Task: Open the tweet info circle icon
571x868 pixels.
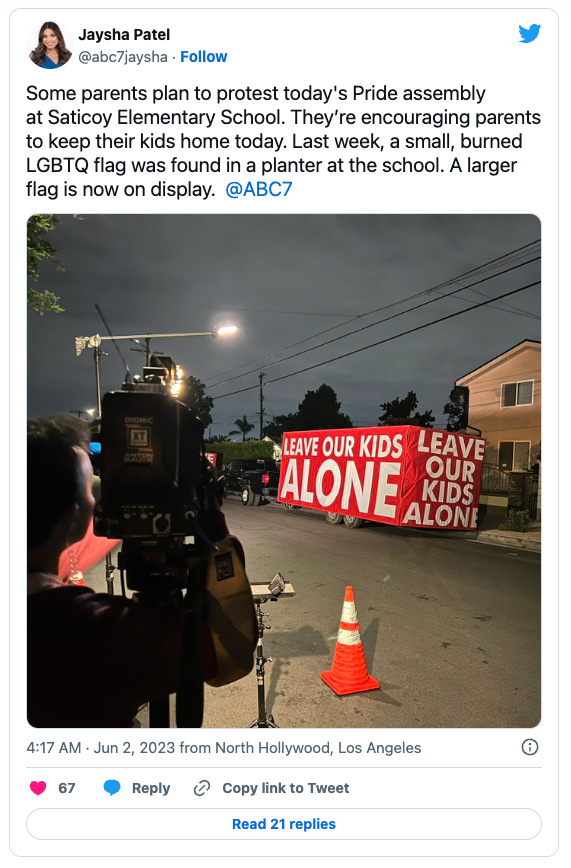Action: coord(529,747)
